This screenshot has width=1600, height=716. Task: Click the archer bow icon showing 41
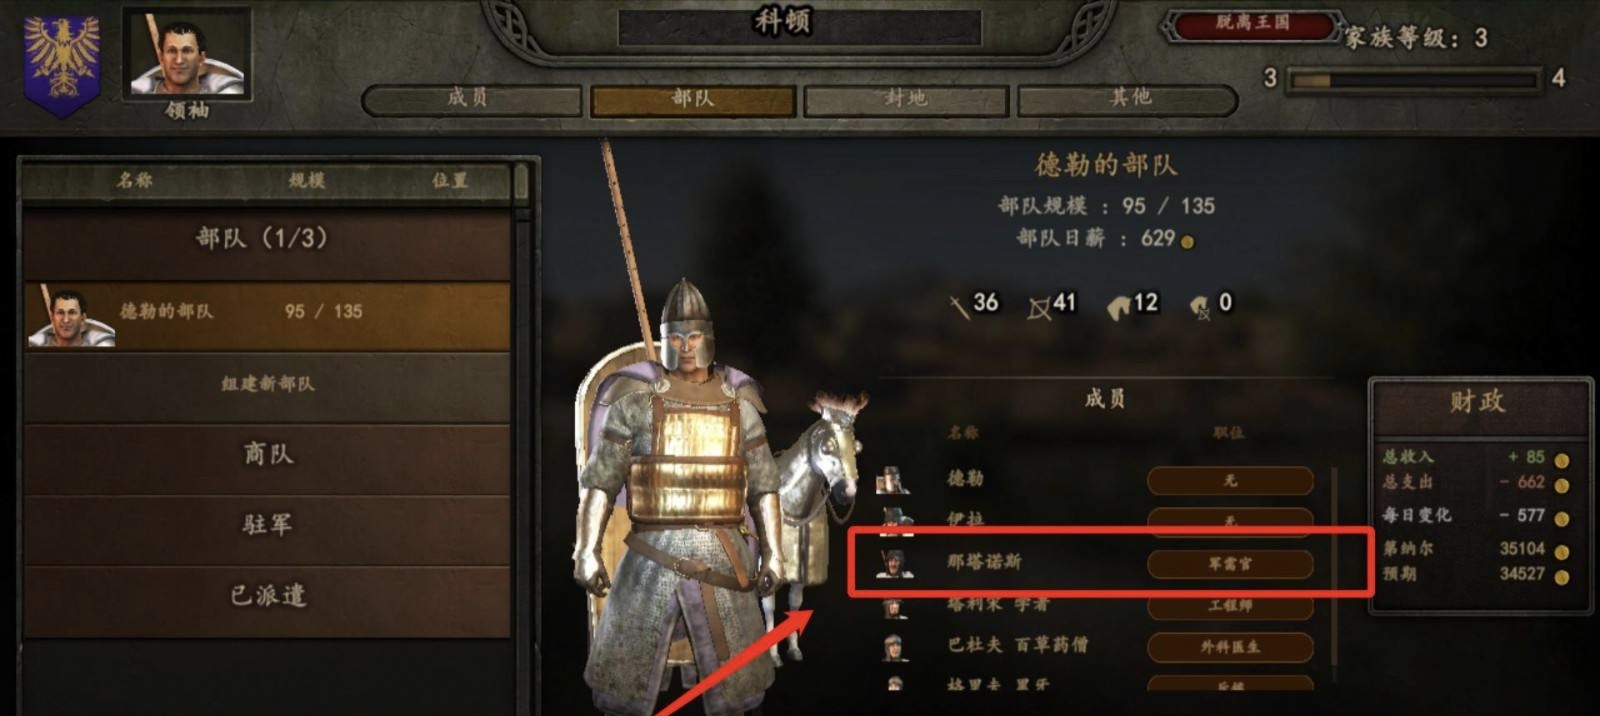(x=1039, y=306)
